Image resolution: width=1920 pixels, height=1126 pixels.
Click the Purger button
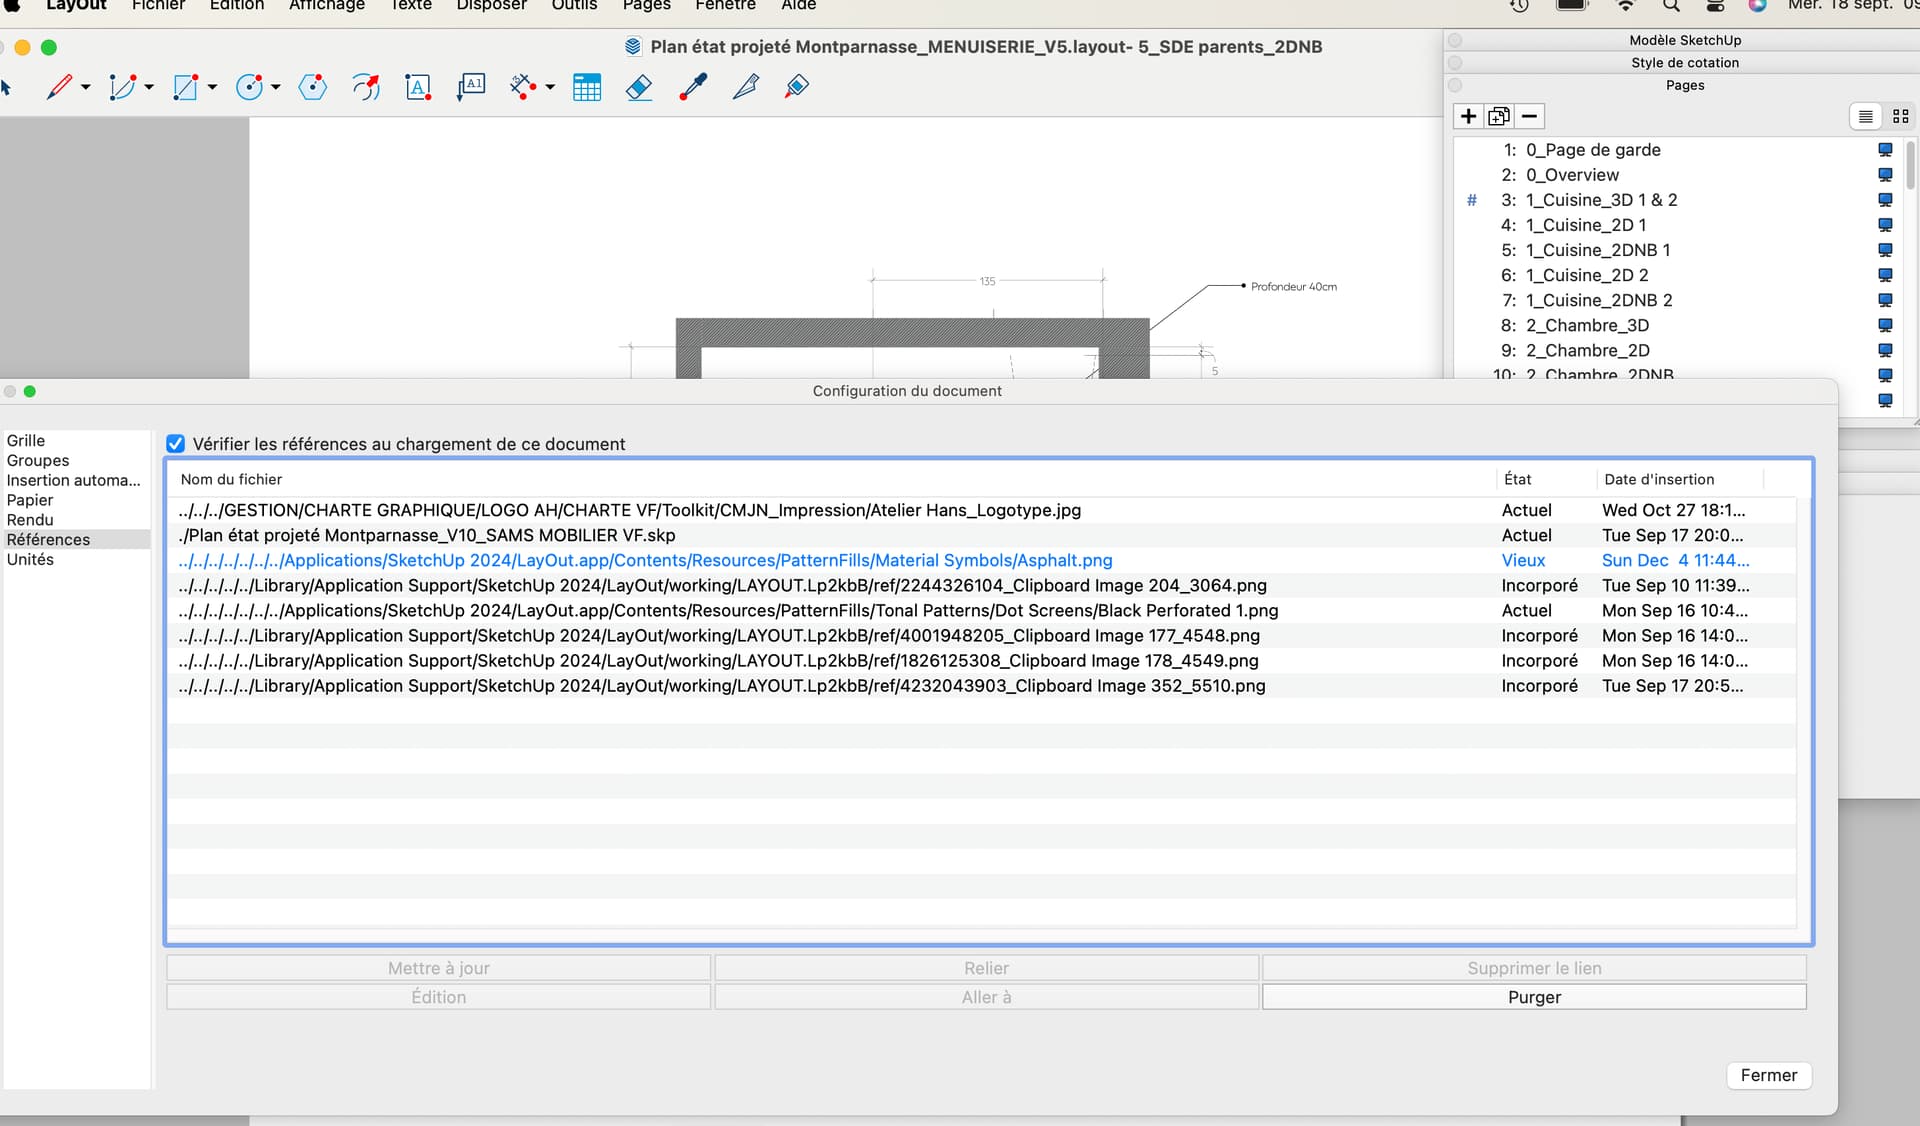pyautogui.click(x=1533, y=997)
